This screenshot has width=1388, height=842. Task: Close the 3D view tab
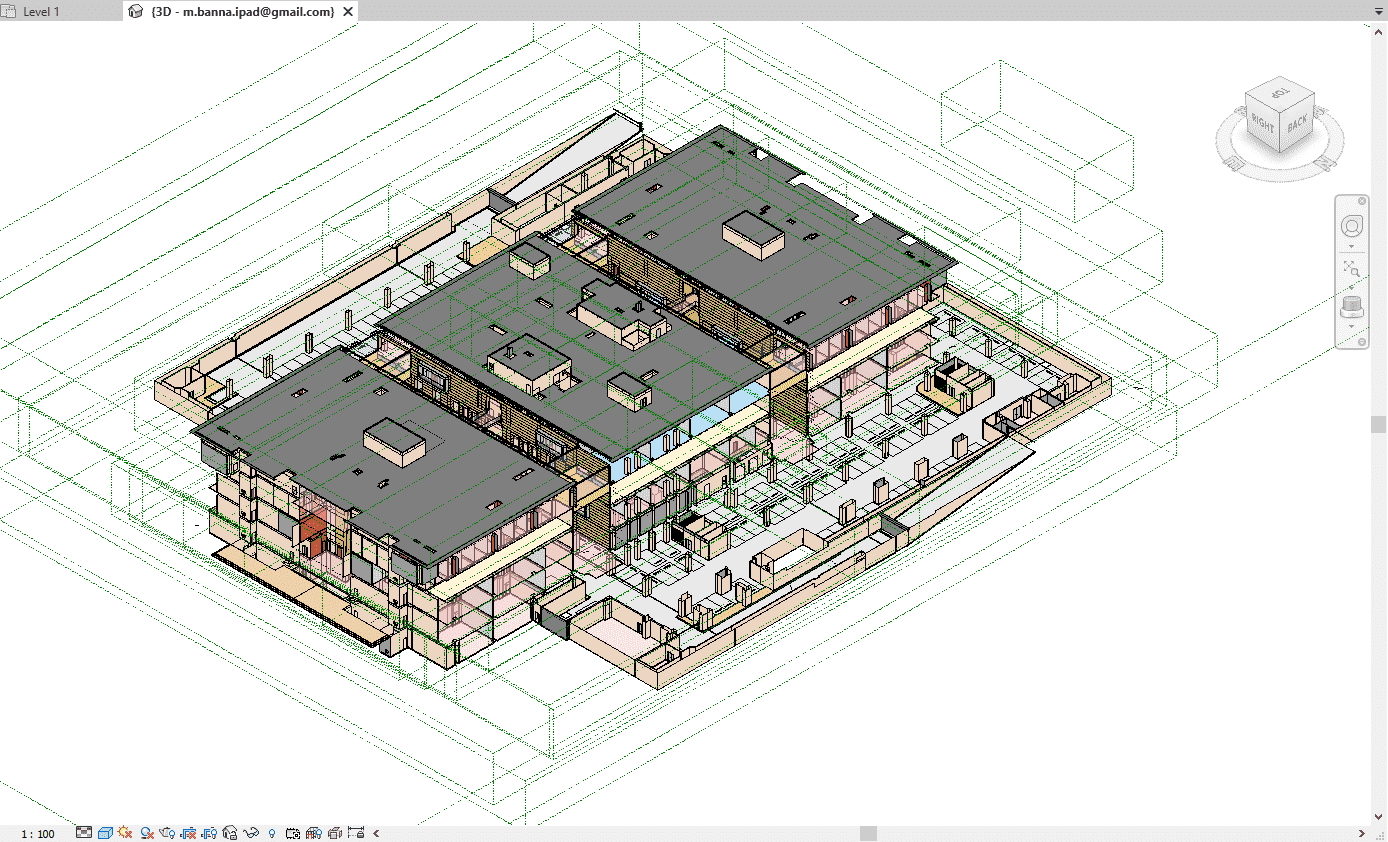[x=347, y=12]
